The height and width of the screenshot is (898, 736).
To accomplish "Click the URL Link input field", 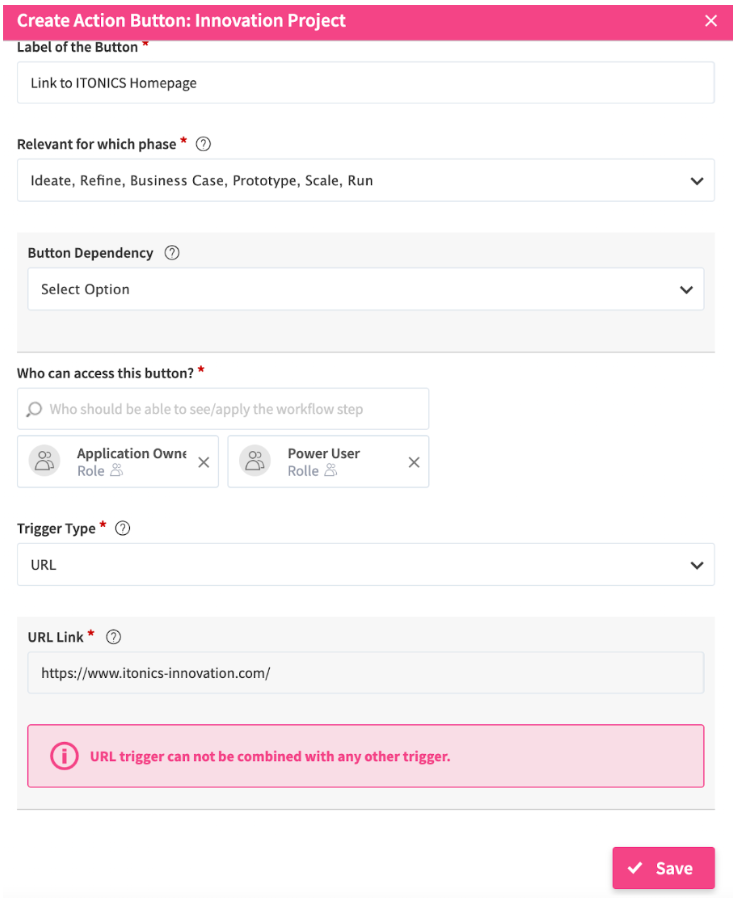I will [x=365, y=673].
